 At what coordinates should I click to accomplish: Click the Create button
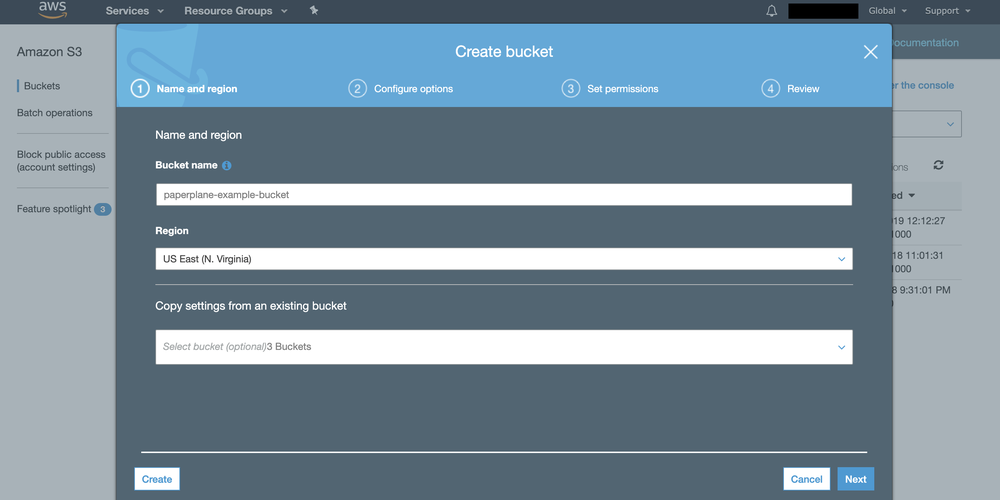click(x=157, y=479)
